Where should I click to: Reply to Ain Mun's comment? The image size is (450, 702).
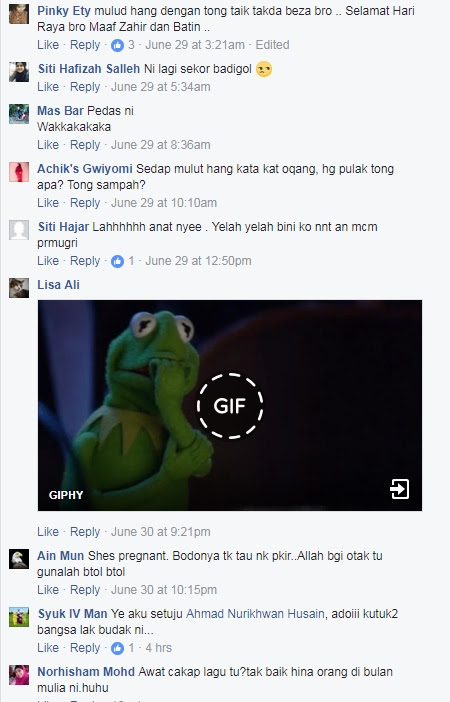point(85,590)
